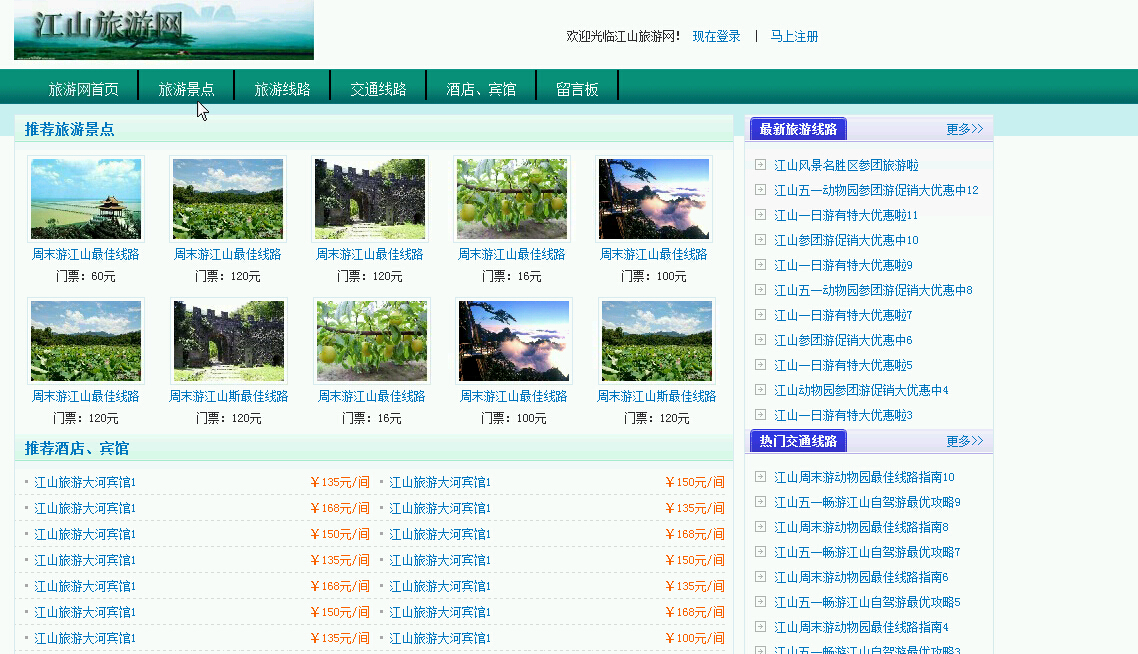Go to 旅游网首页 in the navigation bar

[83, 89]
